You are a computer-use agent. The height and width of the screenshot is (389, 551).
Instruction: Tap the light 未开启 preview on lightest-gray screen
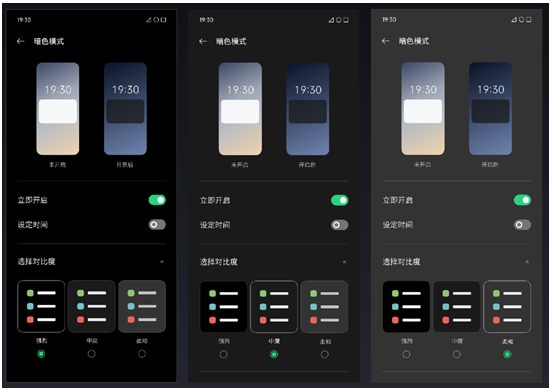click(x=423, y=109)
